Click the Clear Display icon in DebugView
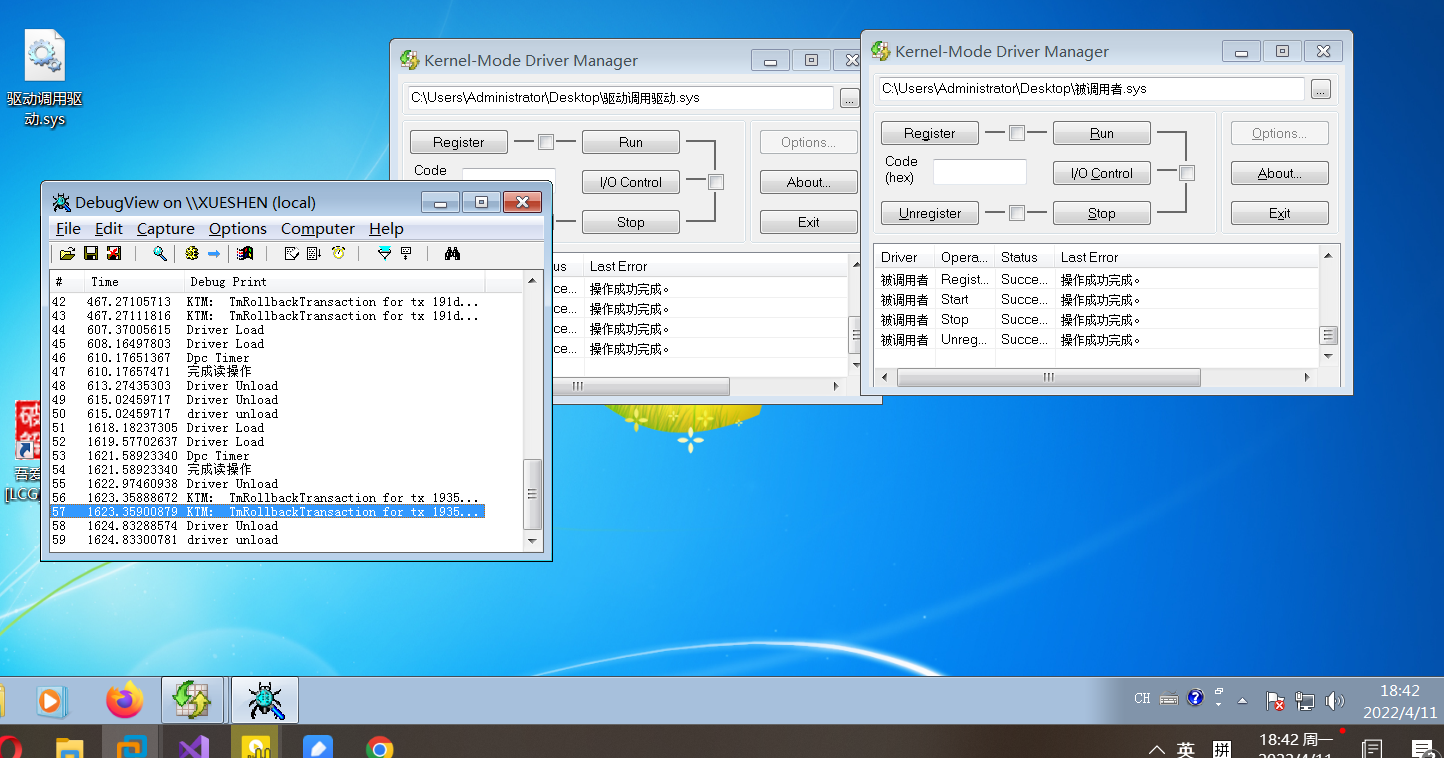 point(291,254)
